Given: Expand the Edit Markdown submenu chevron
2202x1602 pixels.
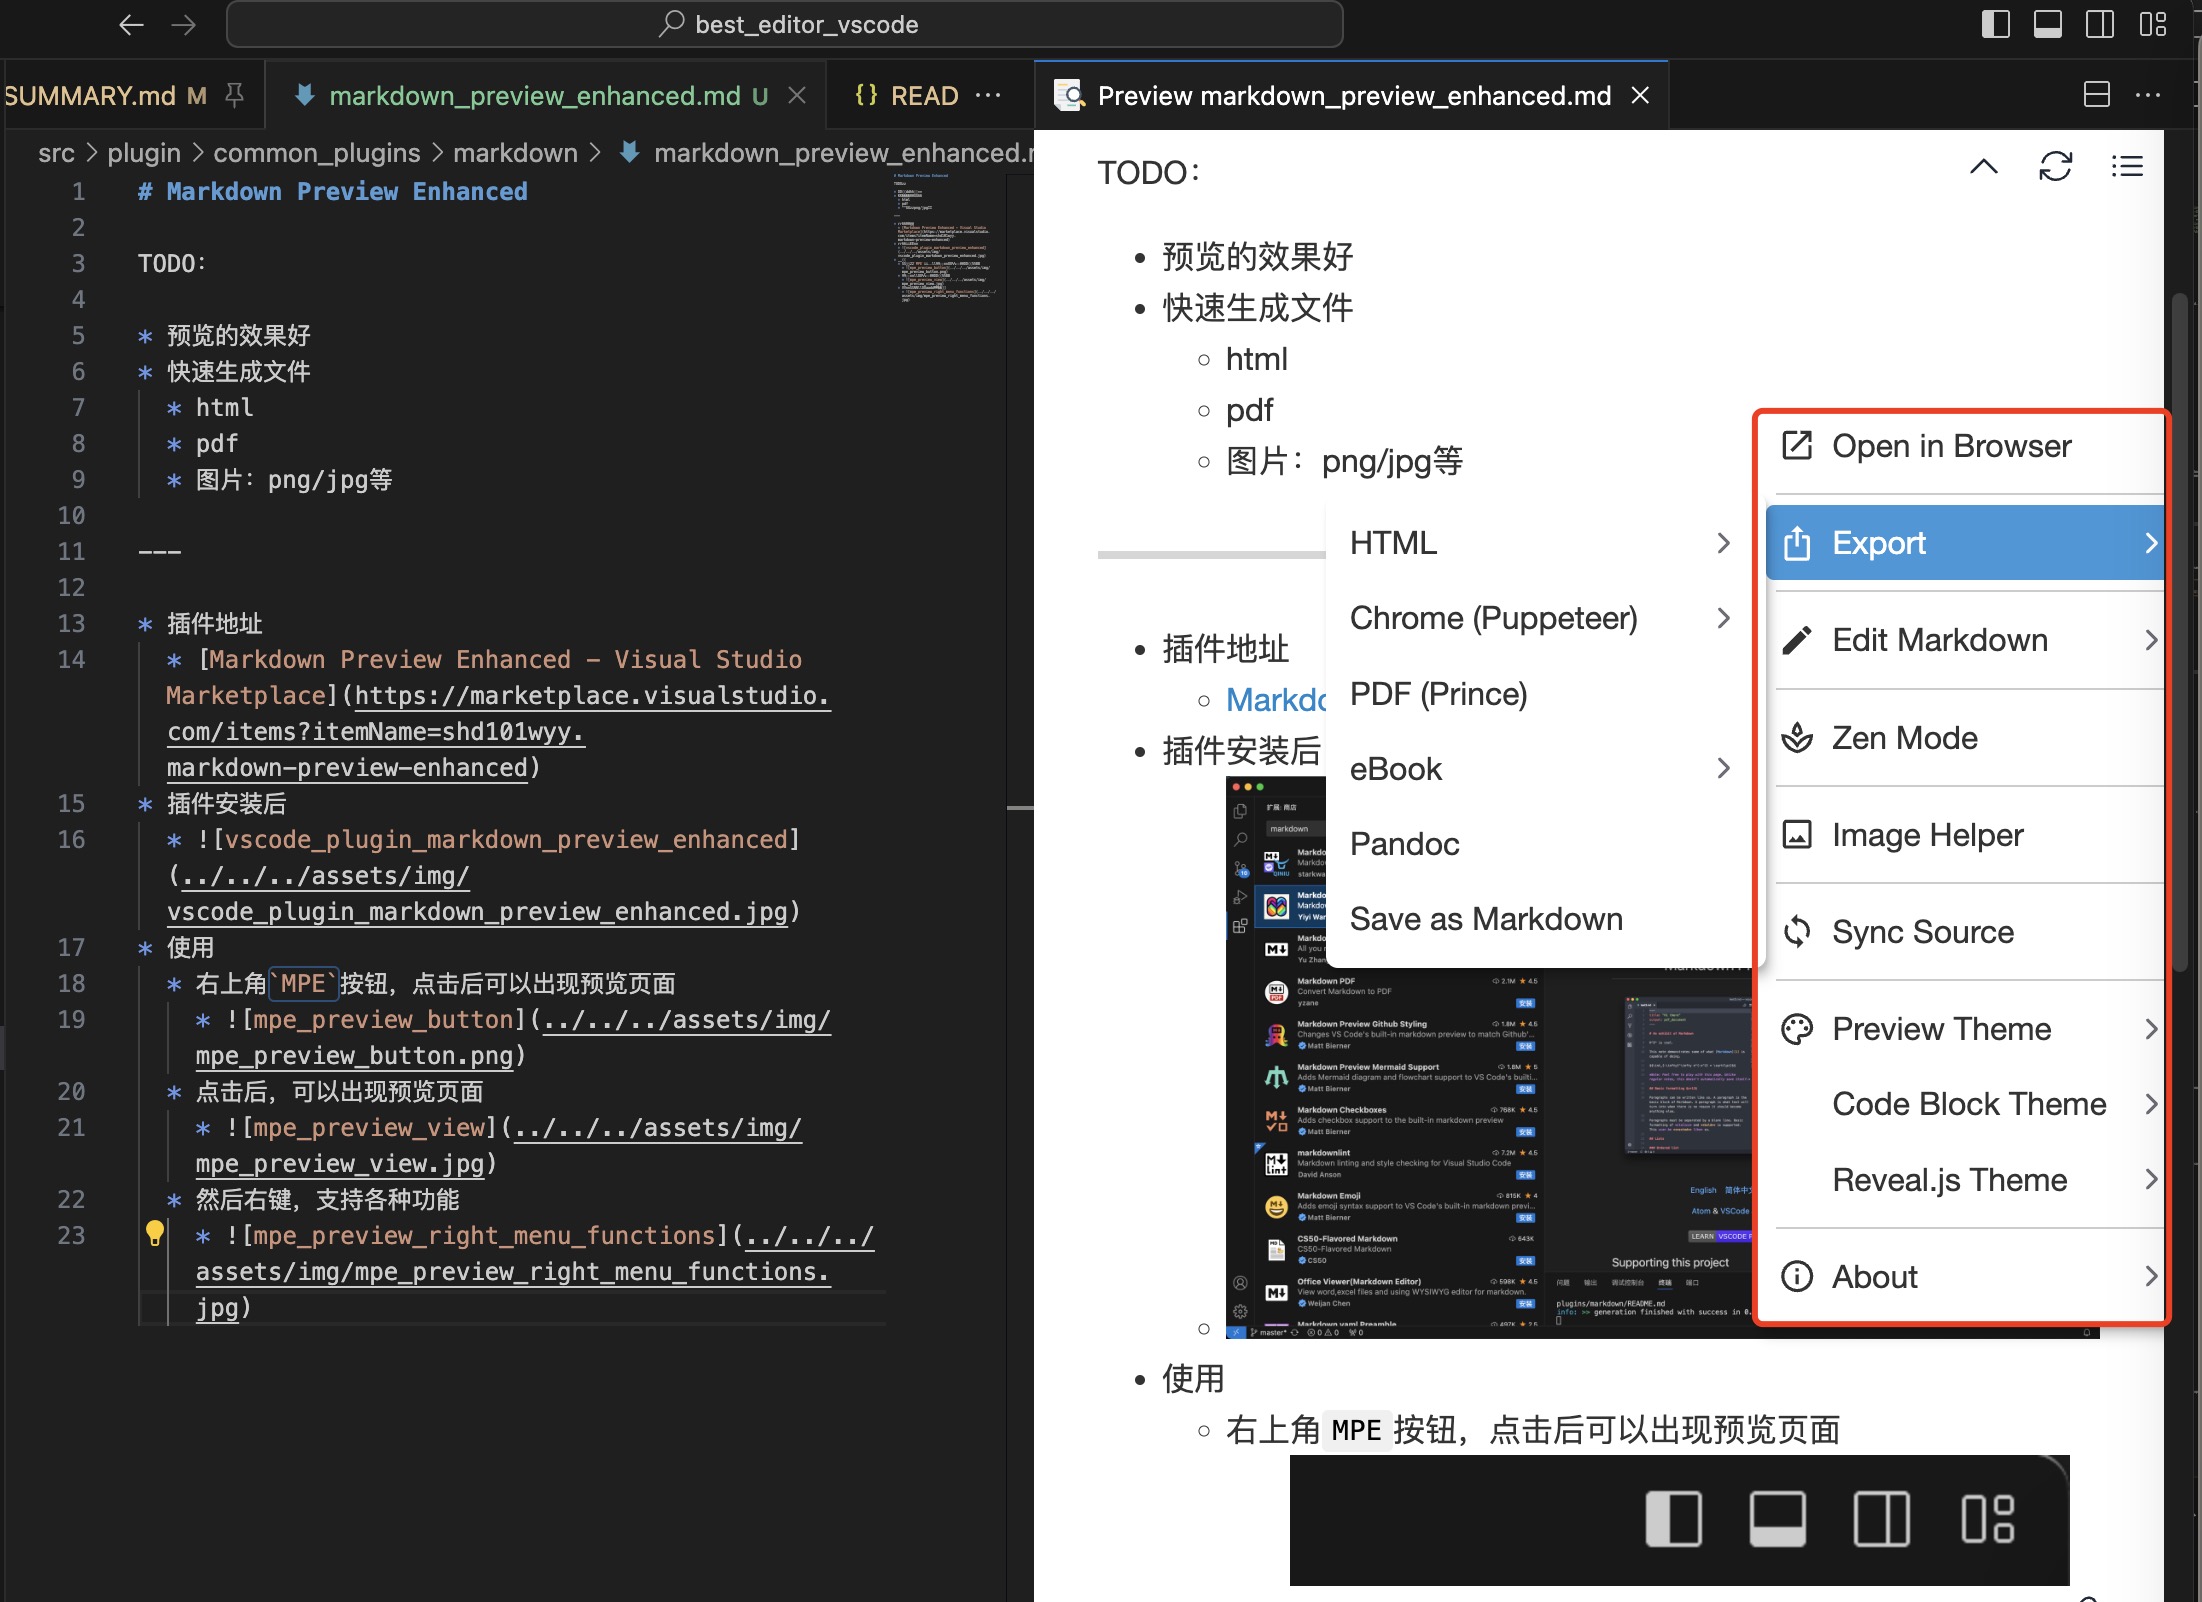Looking at the screenshot, I should (2151, 640).
